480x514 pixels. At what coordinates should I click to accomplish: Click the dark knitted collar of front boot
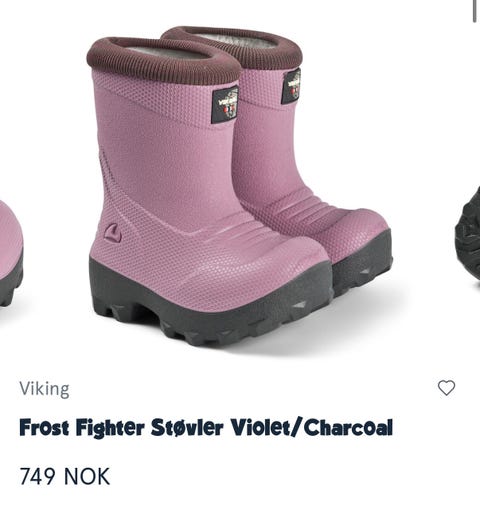[x=163, y=62]
